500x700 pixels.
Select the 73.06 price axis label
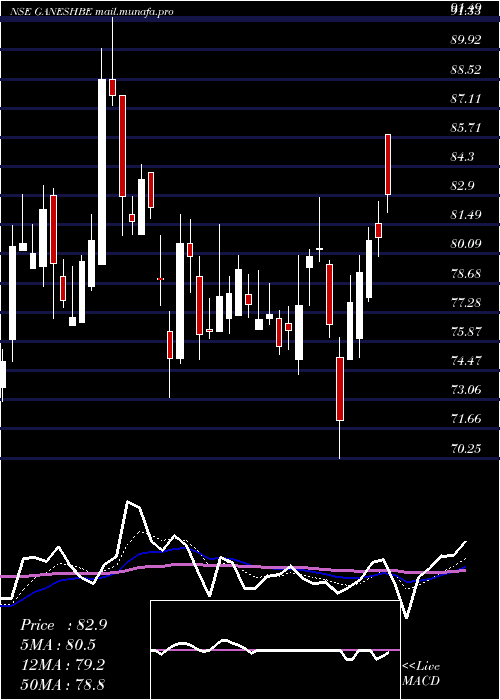466,390
